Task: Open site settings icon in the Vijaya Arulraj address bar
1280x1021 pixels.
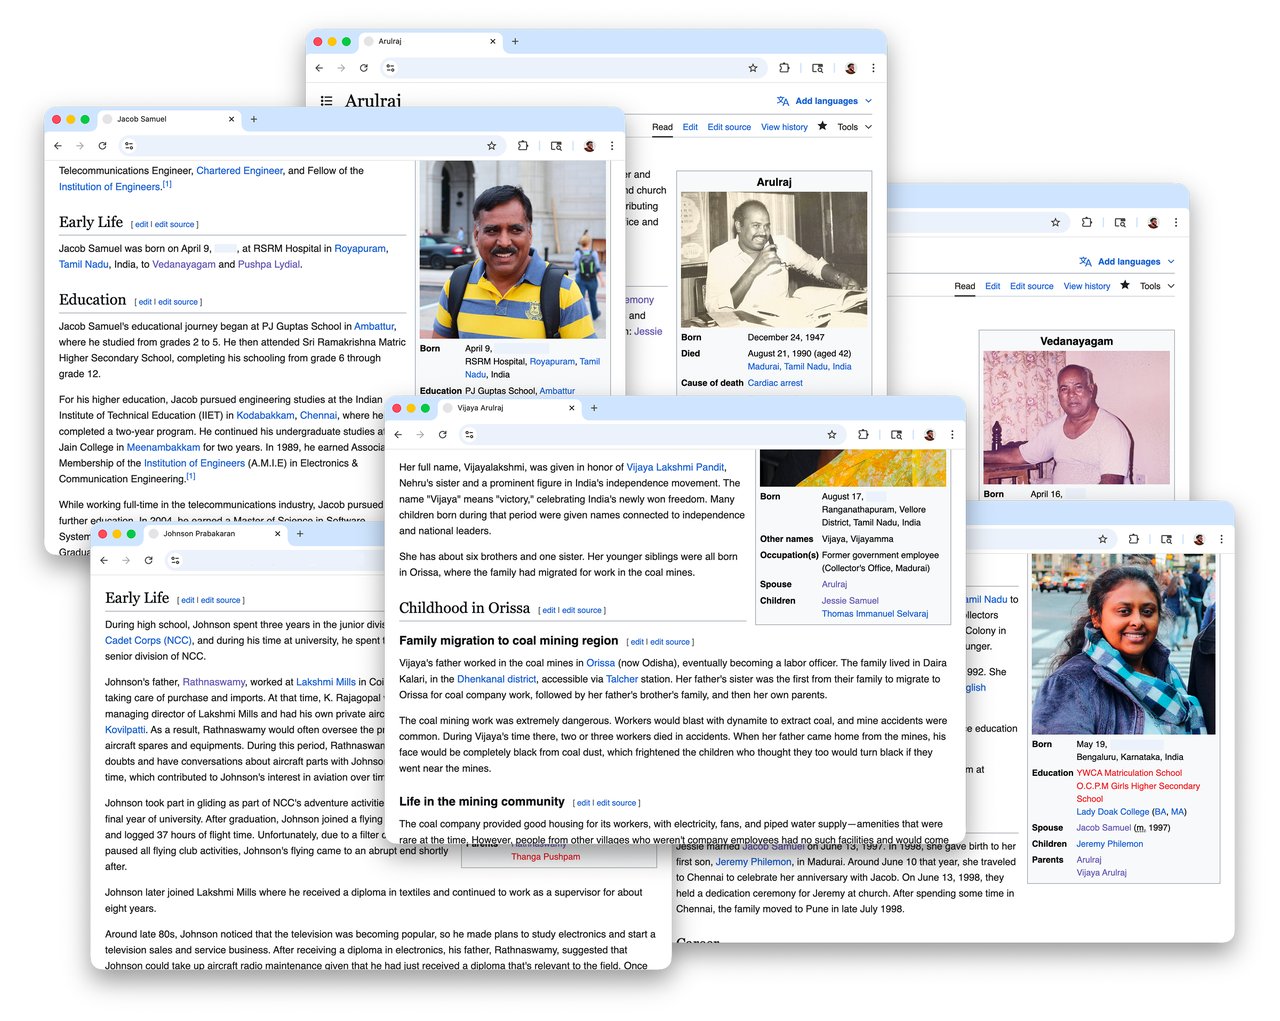Action: 469,435
